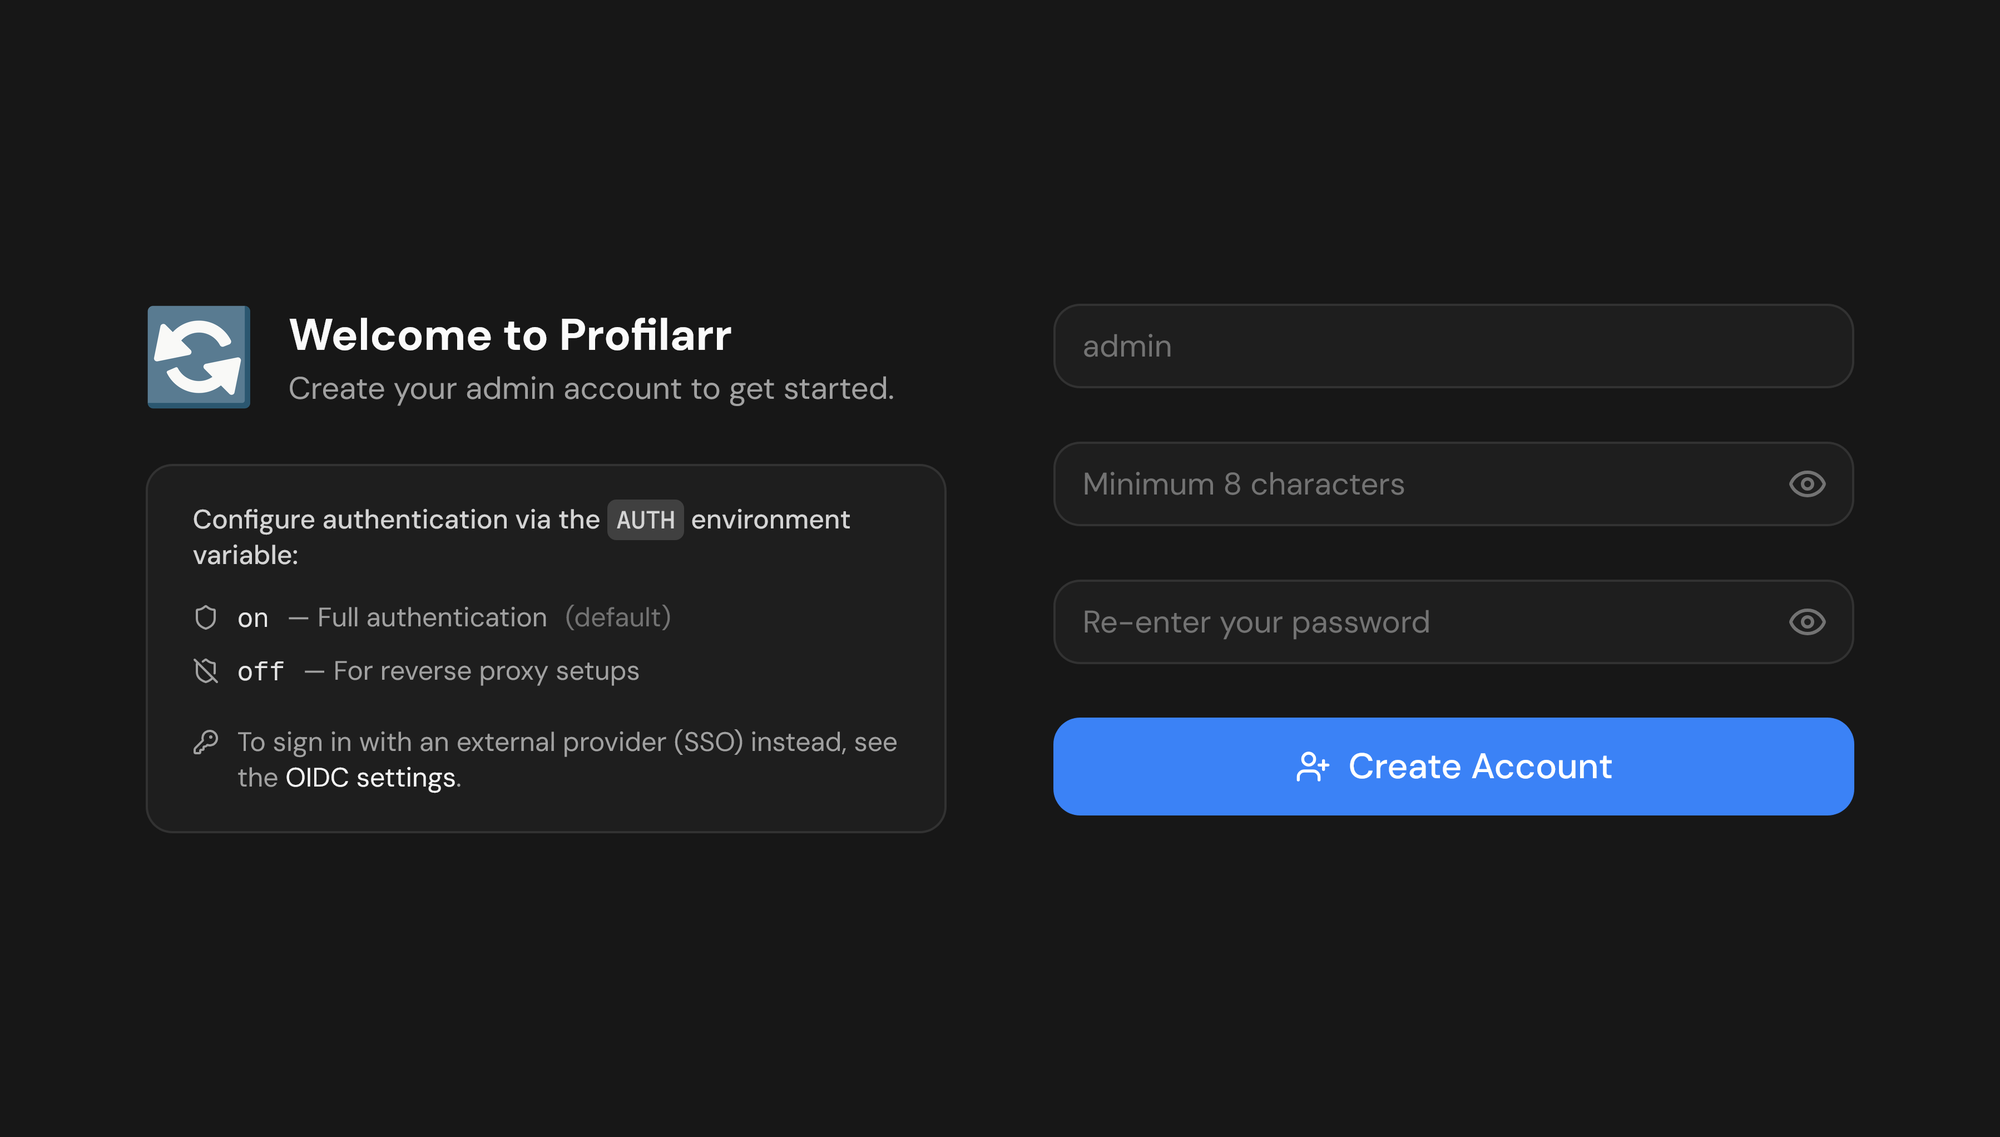
Task: Click the (default) label
Action: (618, 618)
